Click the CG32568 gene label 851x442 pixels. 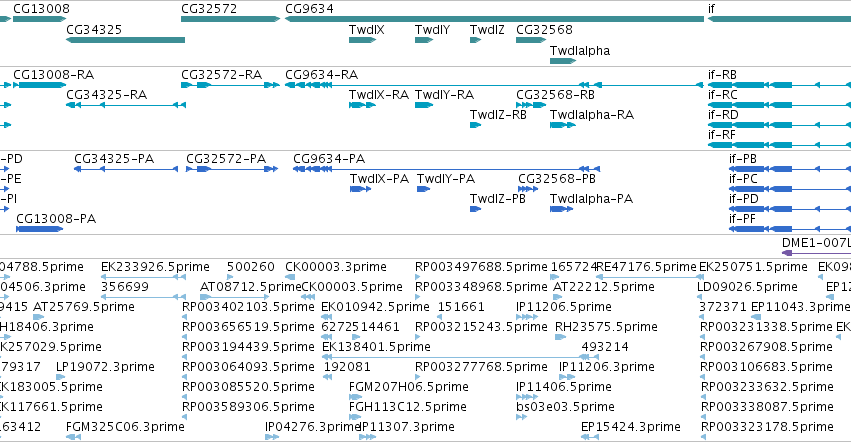[544, 30]
